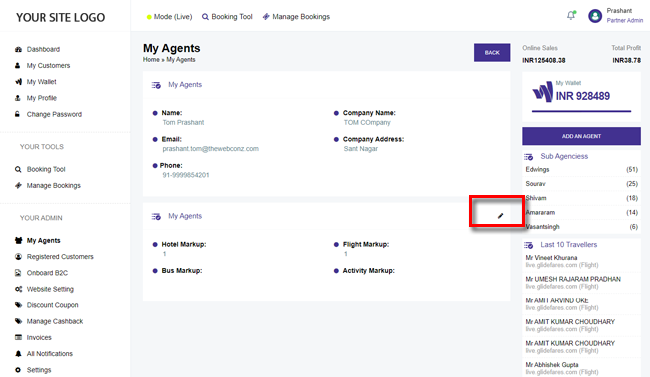This screenshot has height=377, width=650.
Task: Click the My Profile sidebar icon
Action: pyautogui.click(x=17, y=98)
